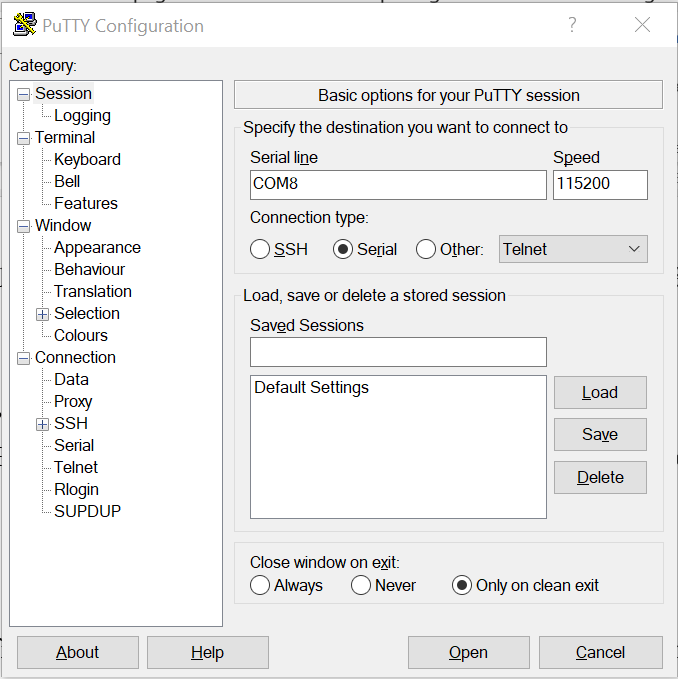Image resolution: width=678 pixels, height=679 pixels.
Task: Open the Translation settings category
Action: click(93, 291)
